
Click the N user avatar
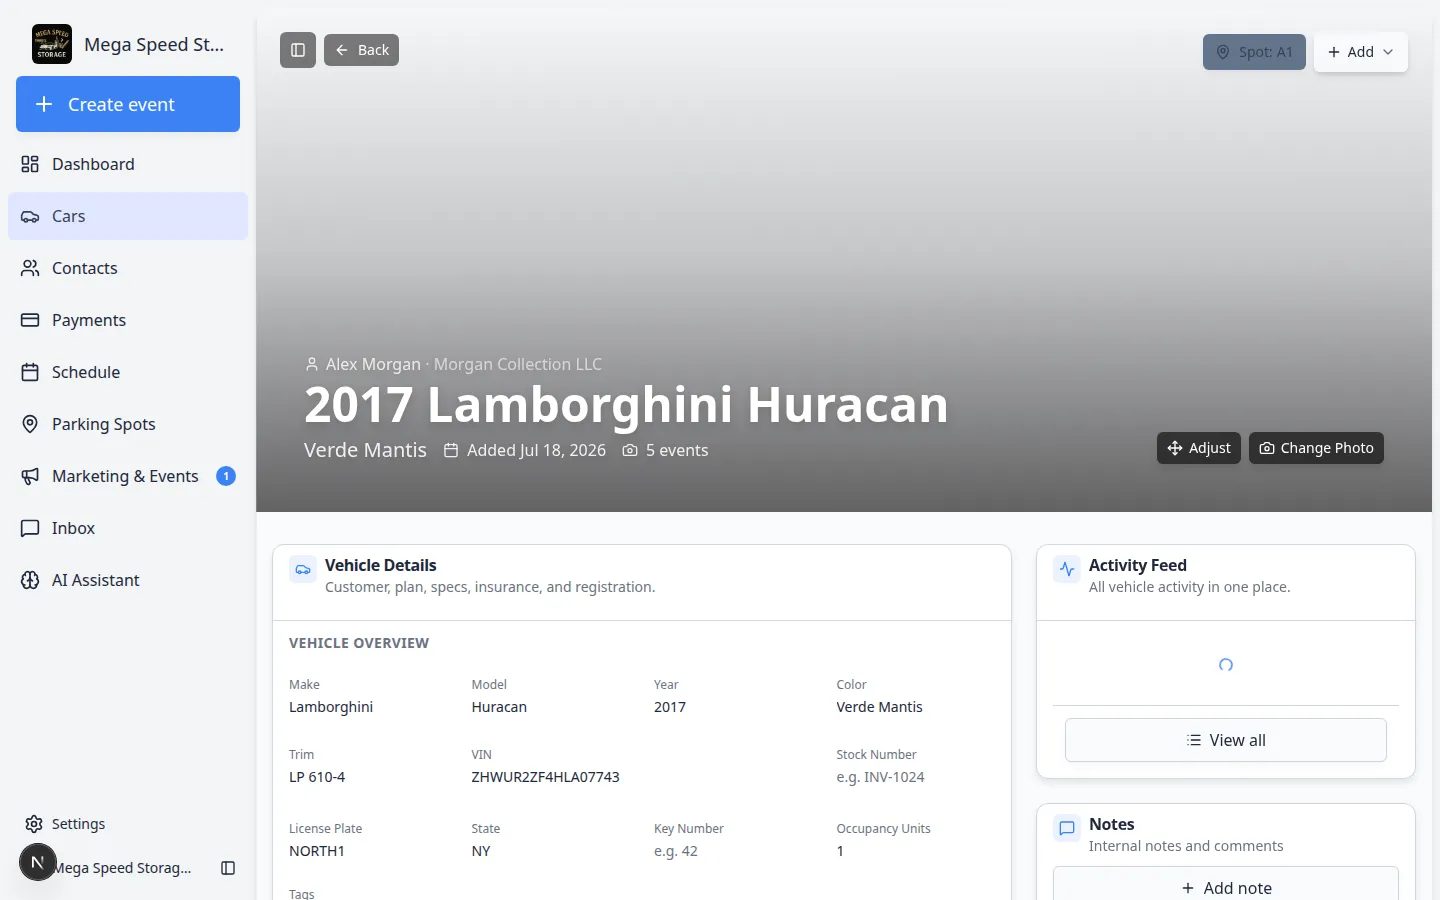point(38,862)
